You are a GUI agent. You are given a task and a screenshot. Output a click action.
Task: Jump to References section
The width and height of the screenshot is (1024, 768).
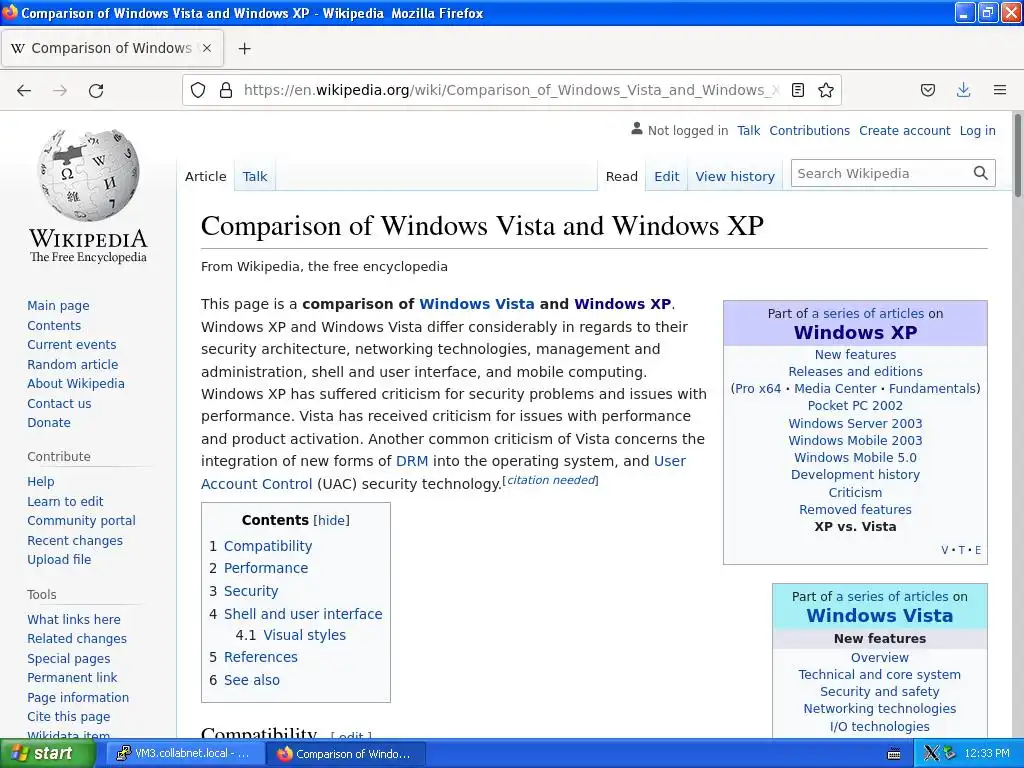[x=261, y=657]
